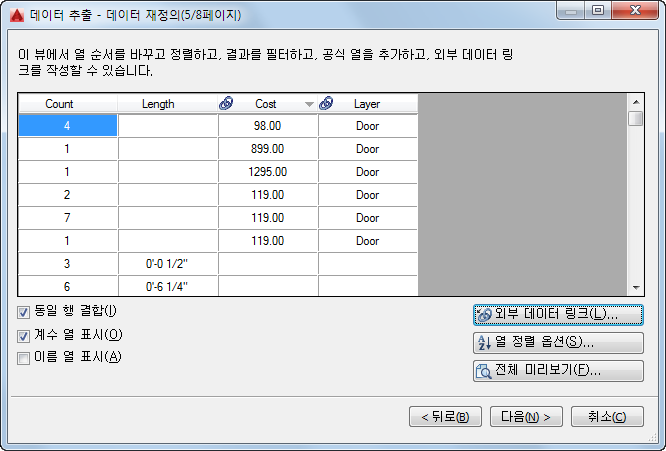Select the 0'-0 1/2" length cell
Image resolution: width=666 pixels, height=451 pixels.
tap(168, 263)
